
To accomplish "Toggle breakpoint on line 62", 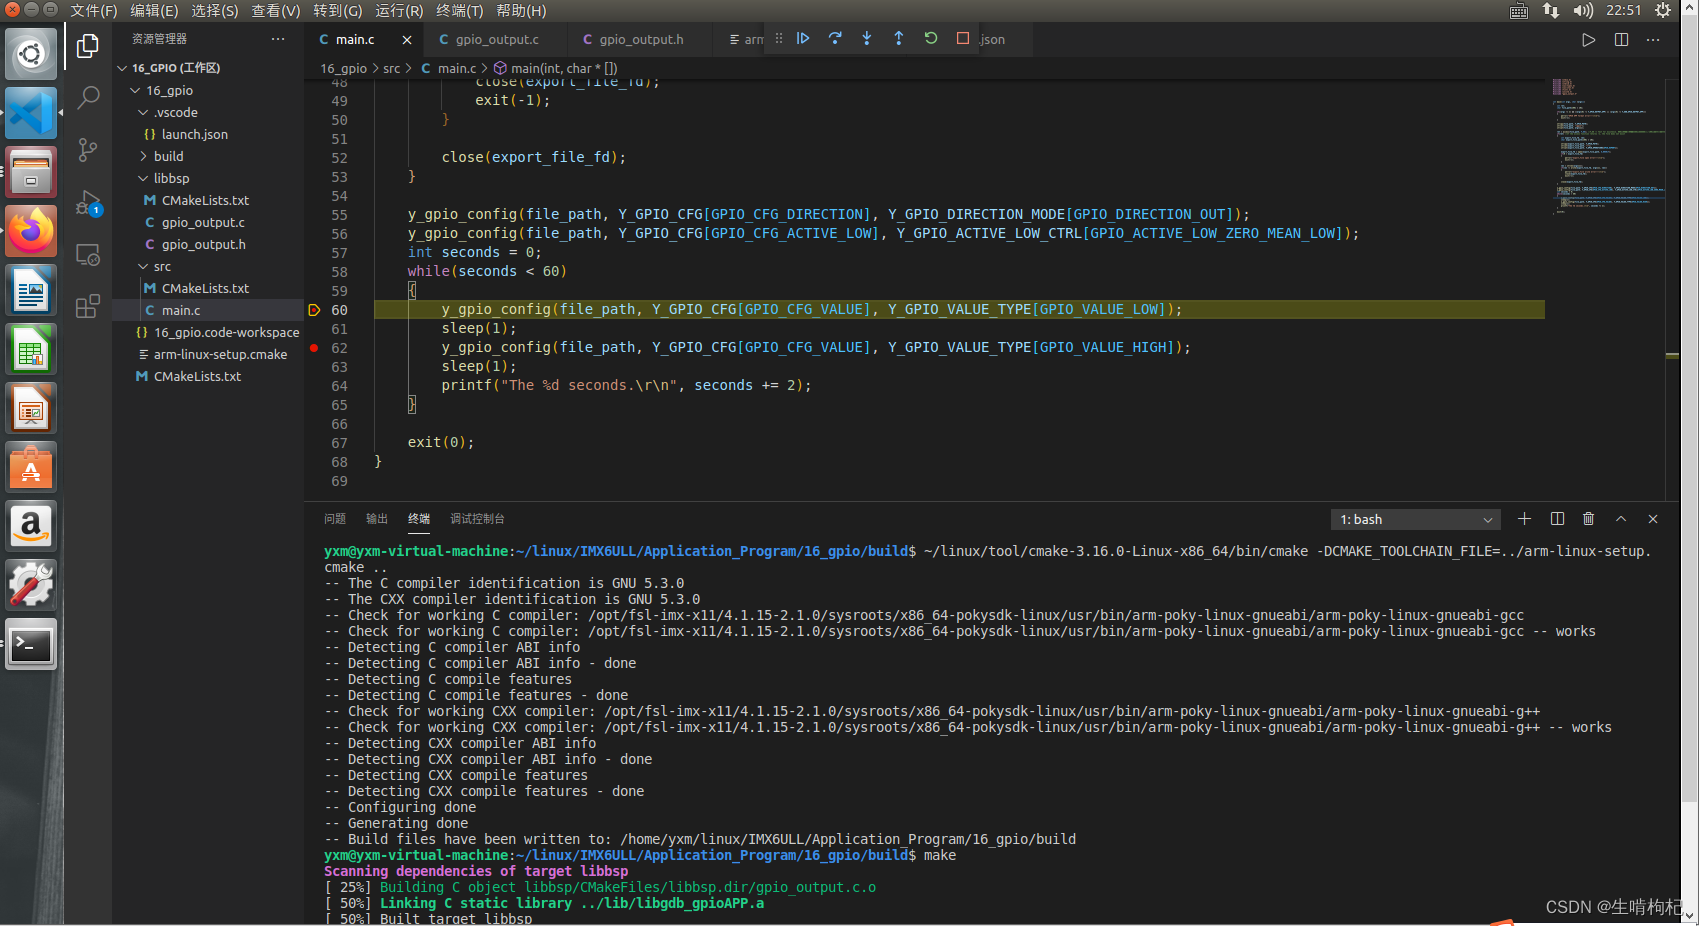I will [314, 348].
